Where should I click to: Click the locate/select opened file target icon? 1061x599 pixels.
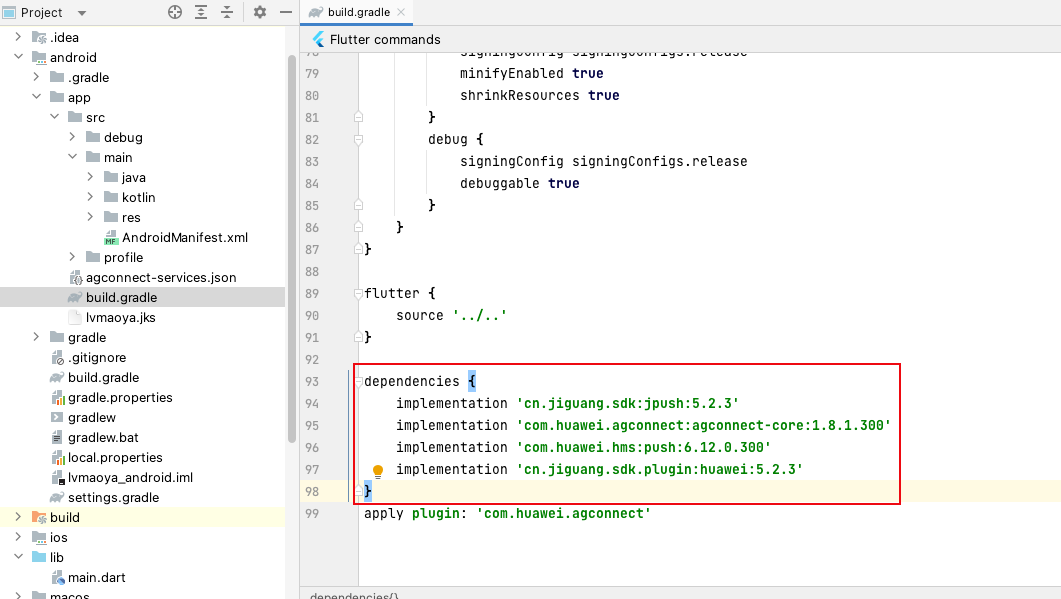point(175,12)
